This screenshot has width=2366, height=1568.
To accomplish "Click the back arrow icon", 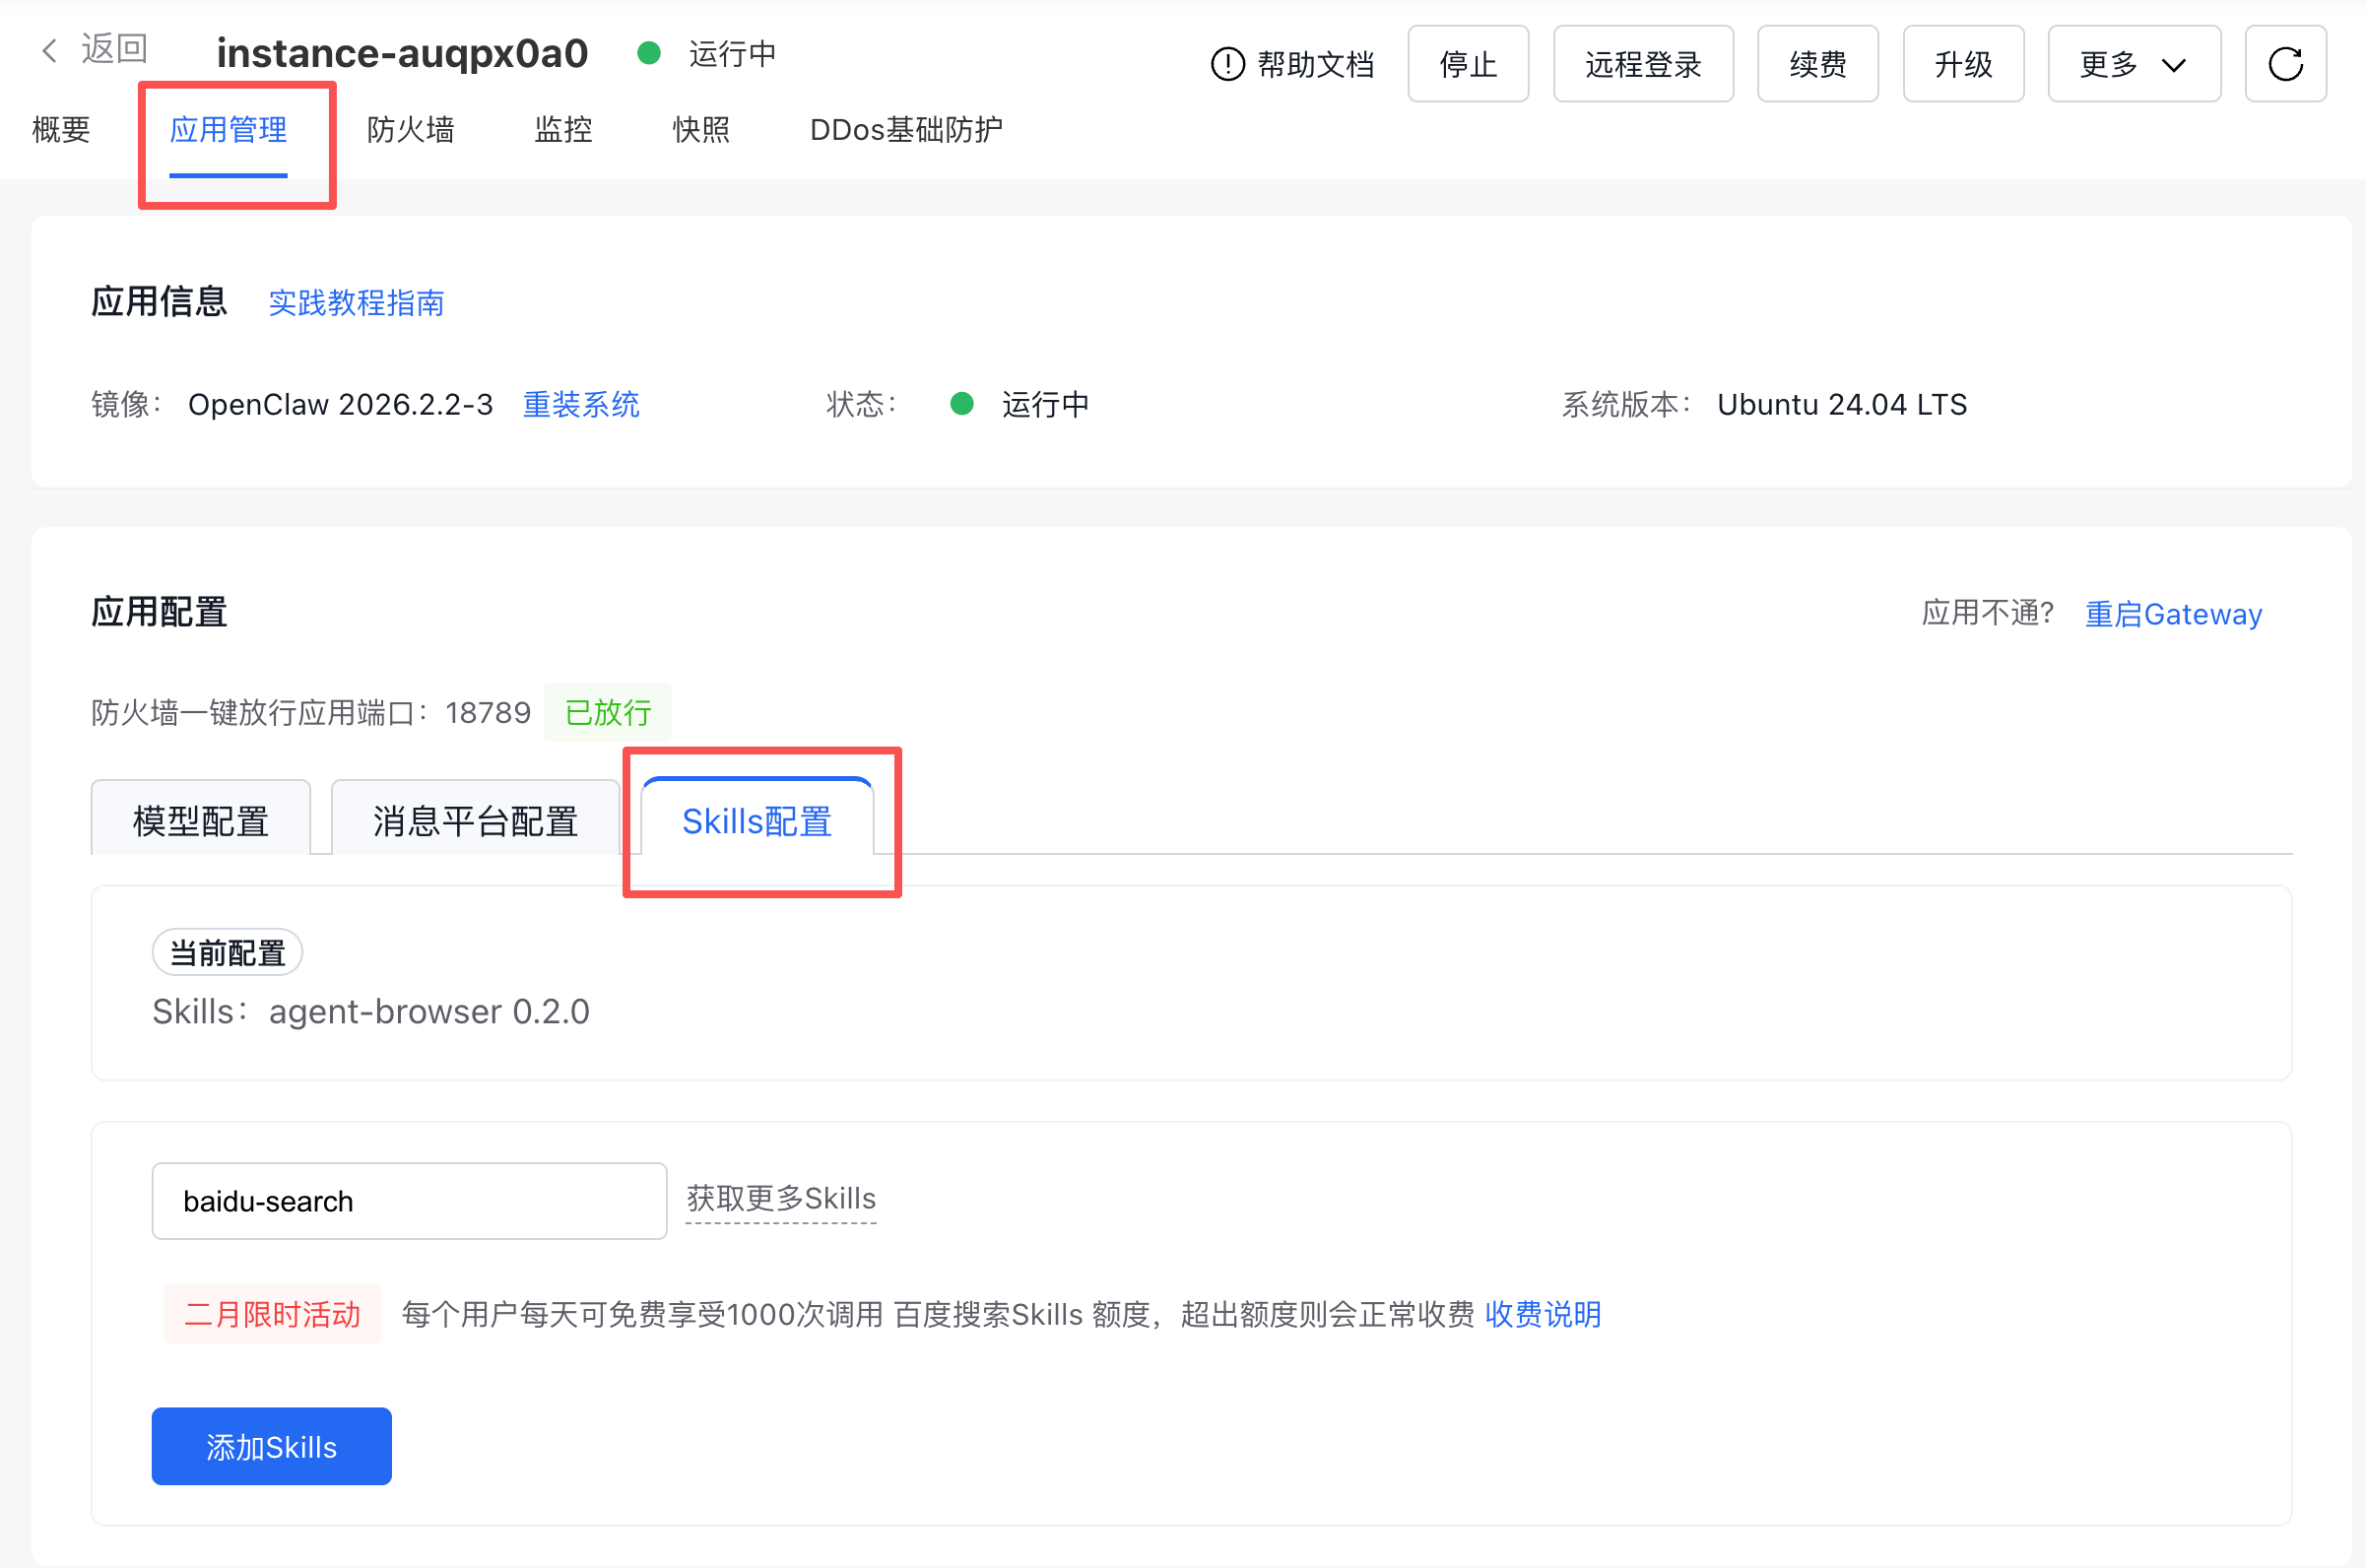I will [49, 50].
